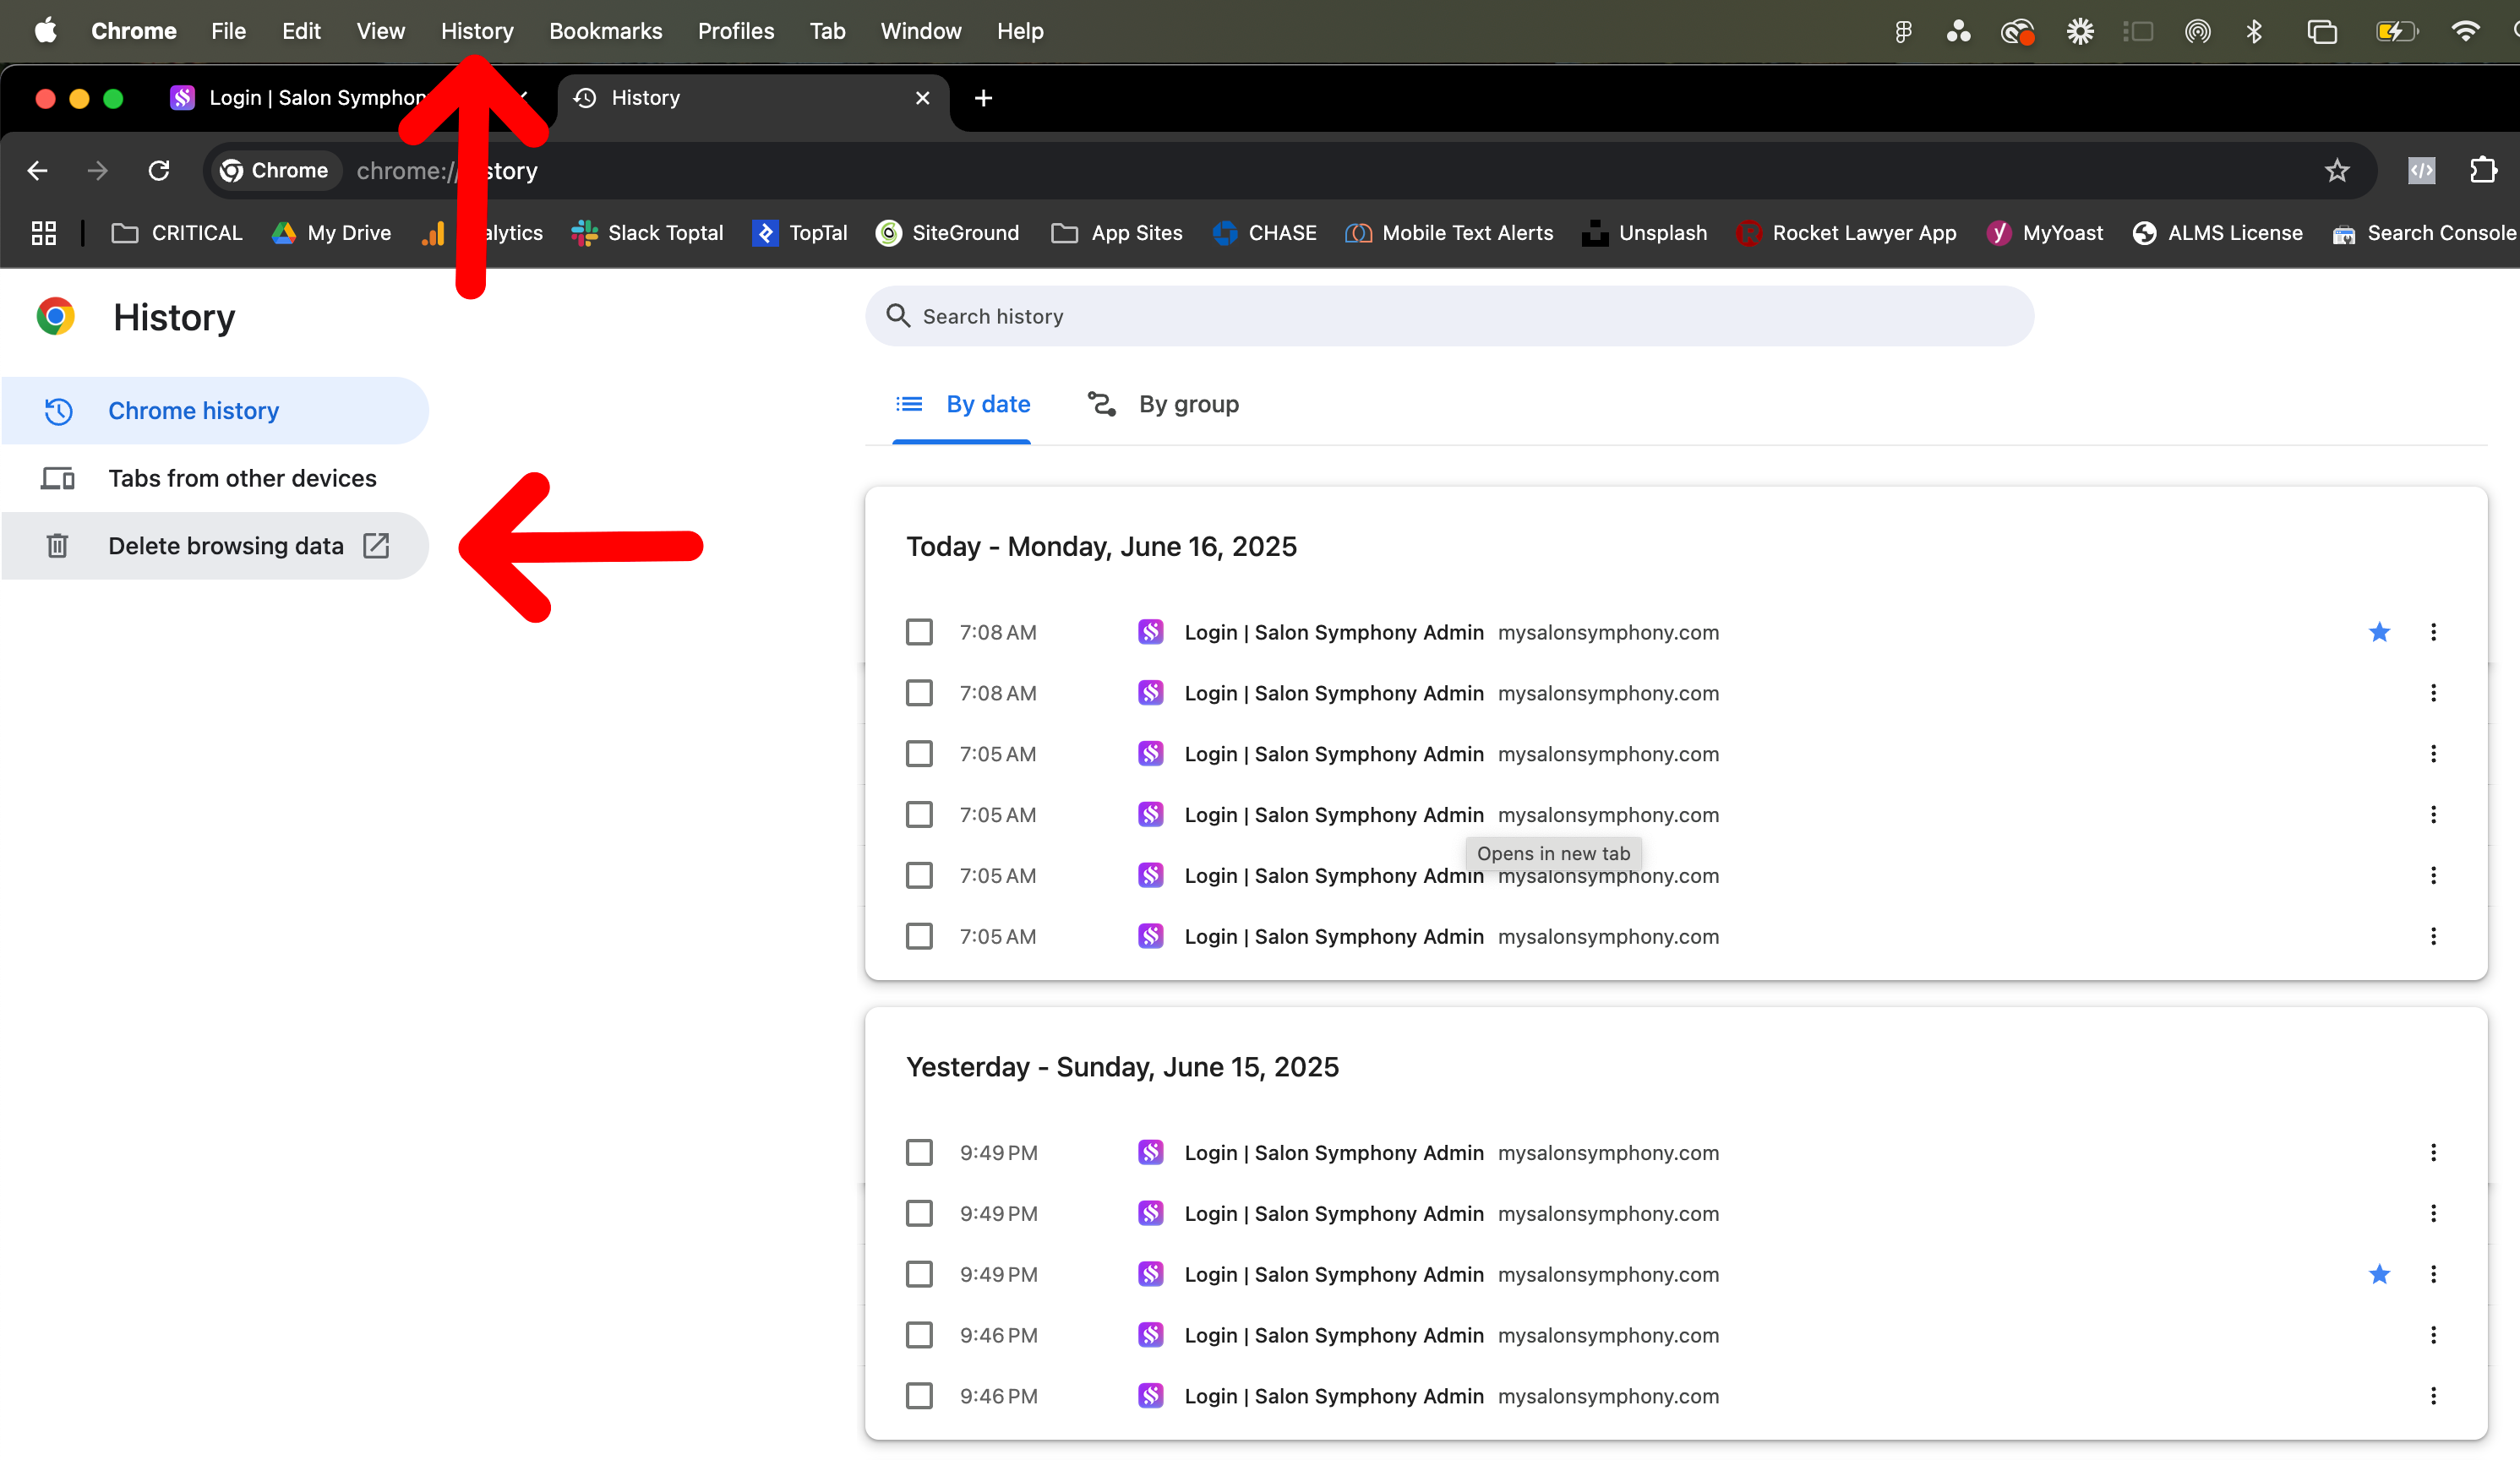Check the second 9:49 PM history entry
Viewport: 2520px width, 1460px height.
(919, 1214)
